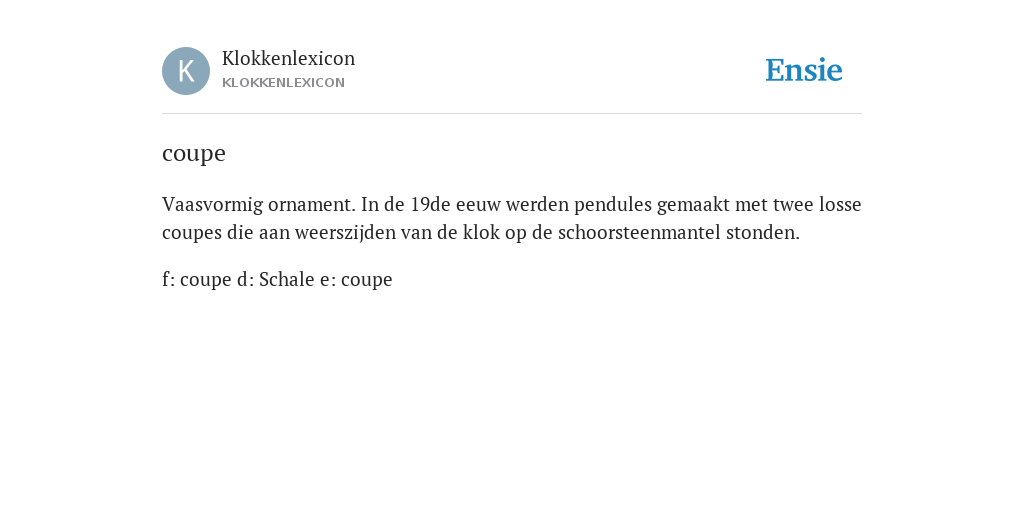Select the 'coupe' heading title
The height and width of the screenshot is (512, 1024).
(194, 154)
